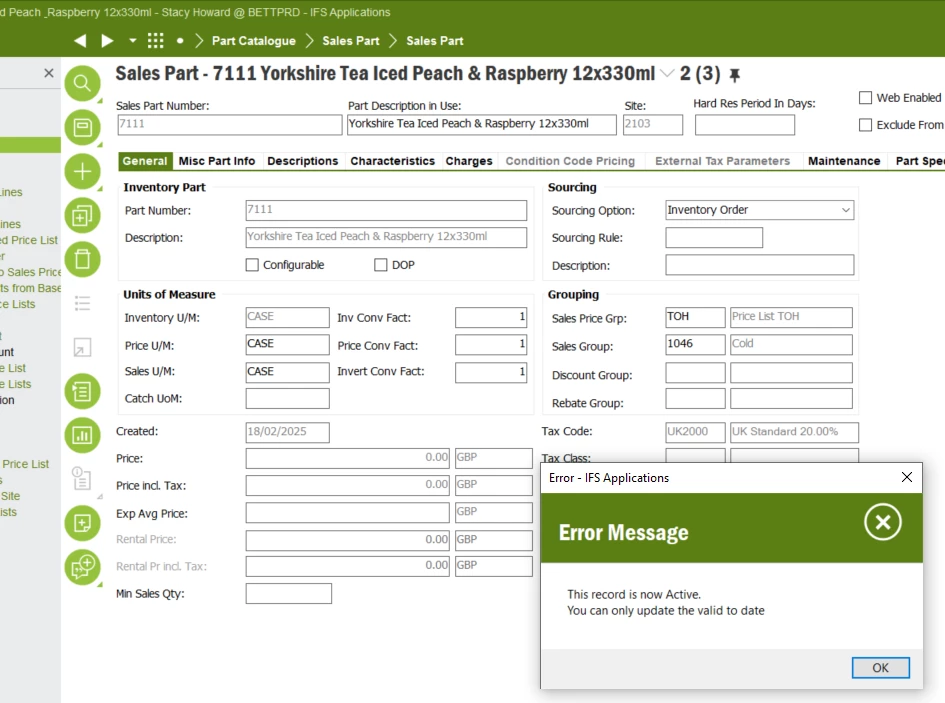Click OK in the error dialog
This screenshot has height=703, width=945.
point(881,667)
